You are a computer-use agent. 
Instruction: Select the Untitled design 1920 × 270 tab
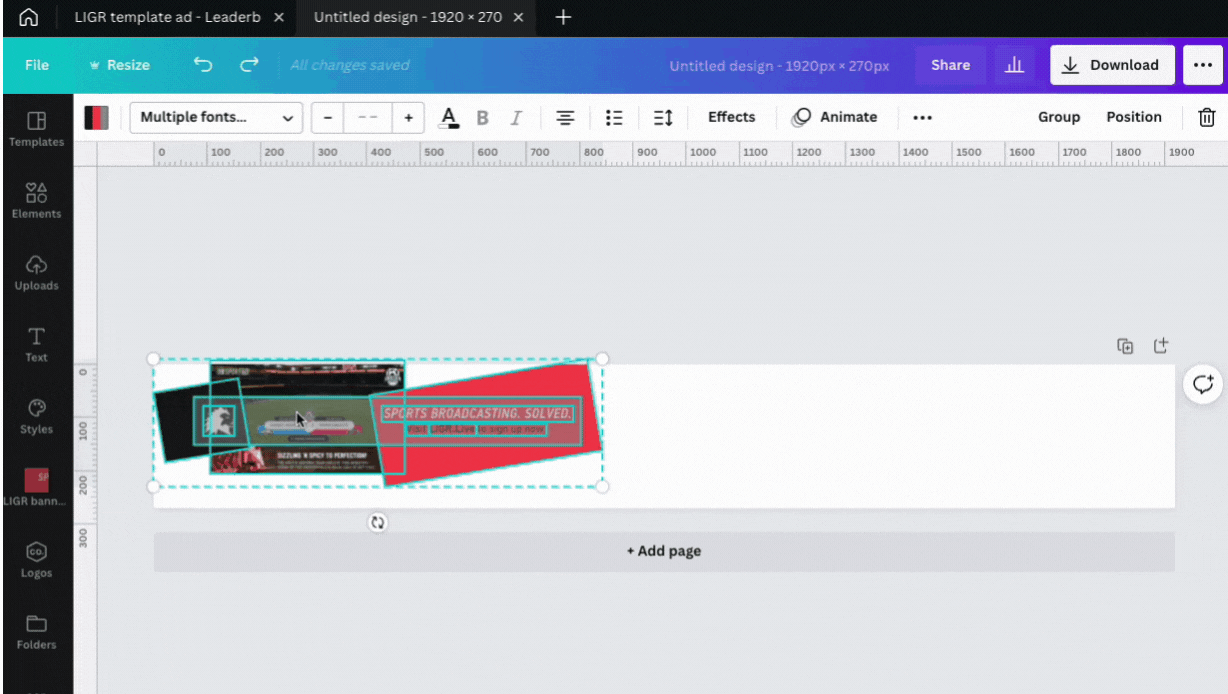tap(408, 17)
